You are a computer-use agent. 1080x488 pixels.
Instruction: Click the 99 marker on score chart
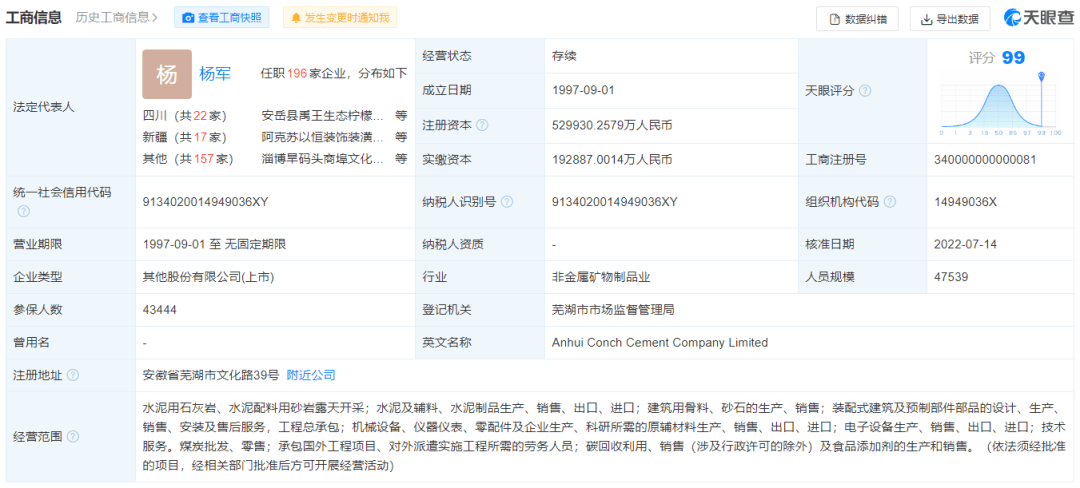[x=1041, y=77]
